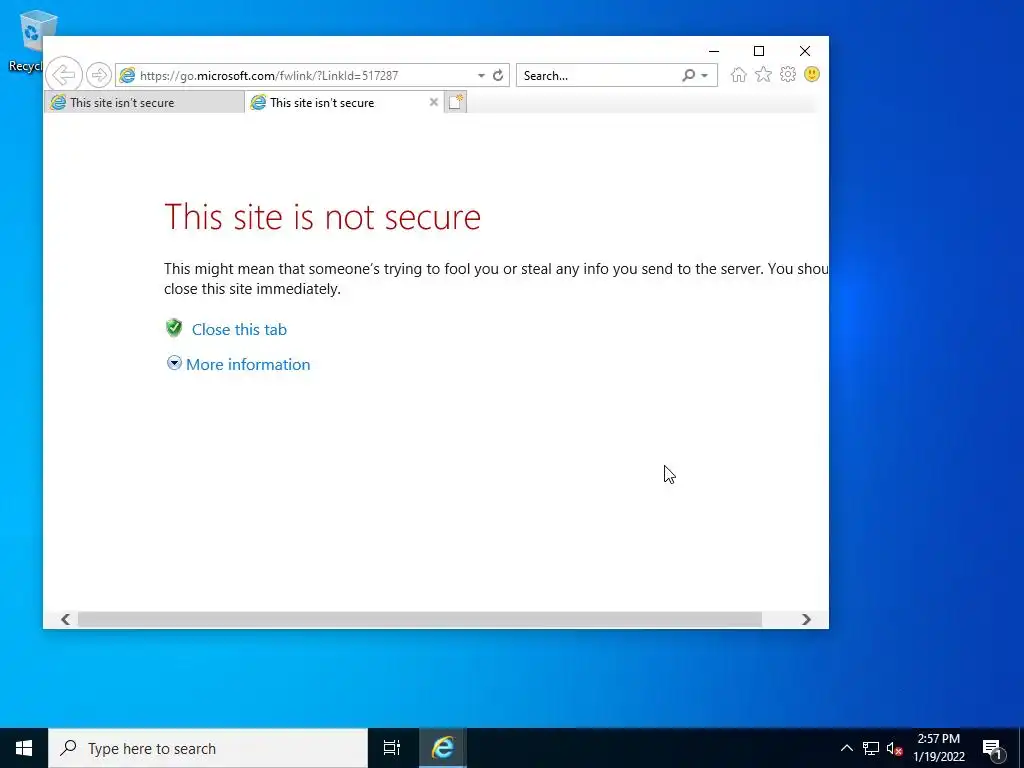Open the Tools gear icon
The width and height of the screenshot is (1024, 768).
click(x=788, y=74)
